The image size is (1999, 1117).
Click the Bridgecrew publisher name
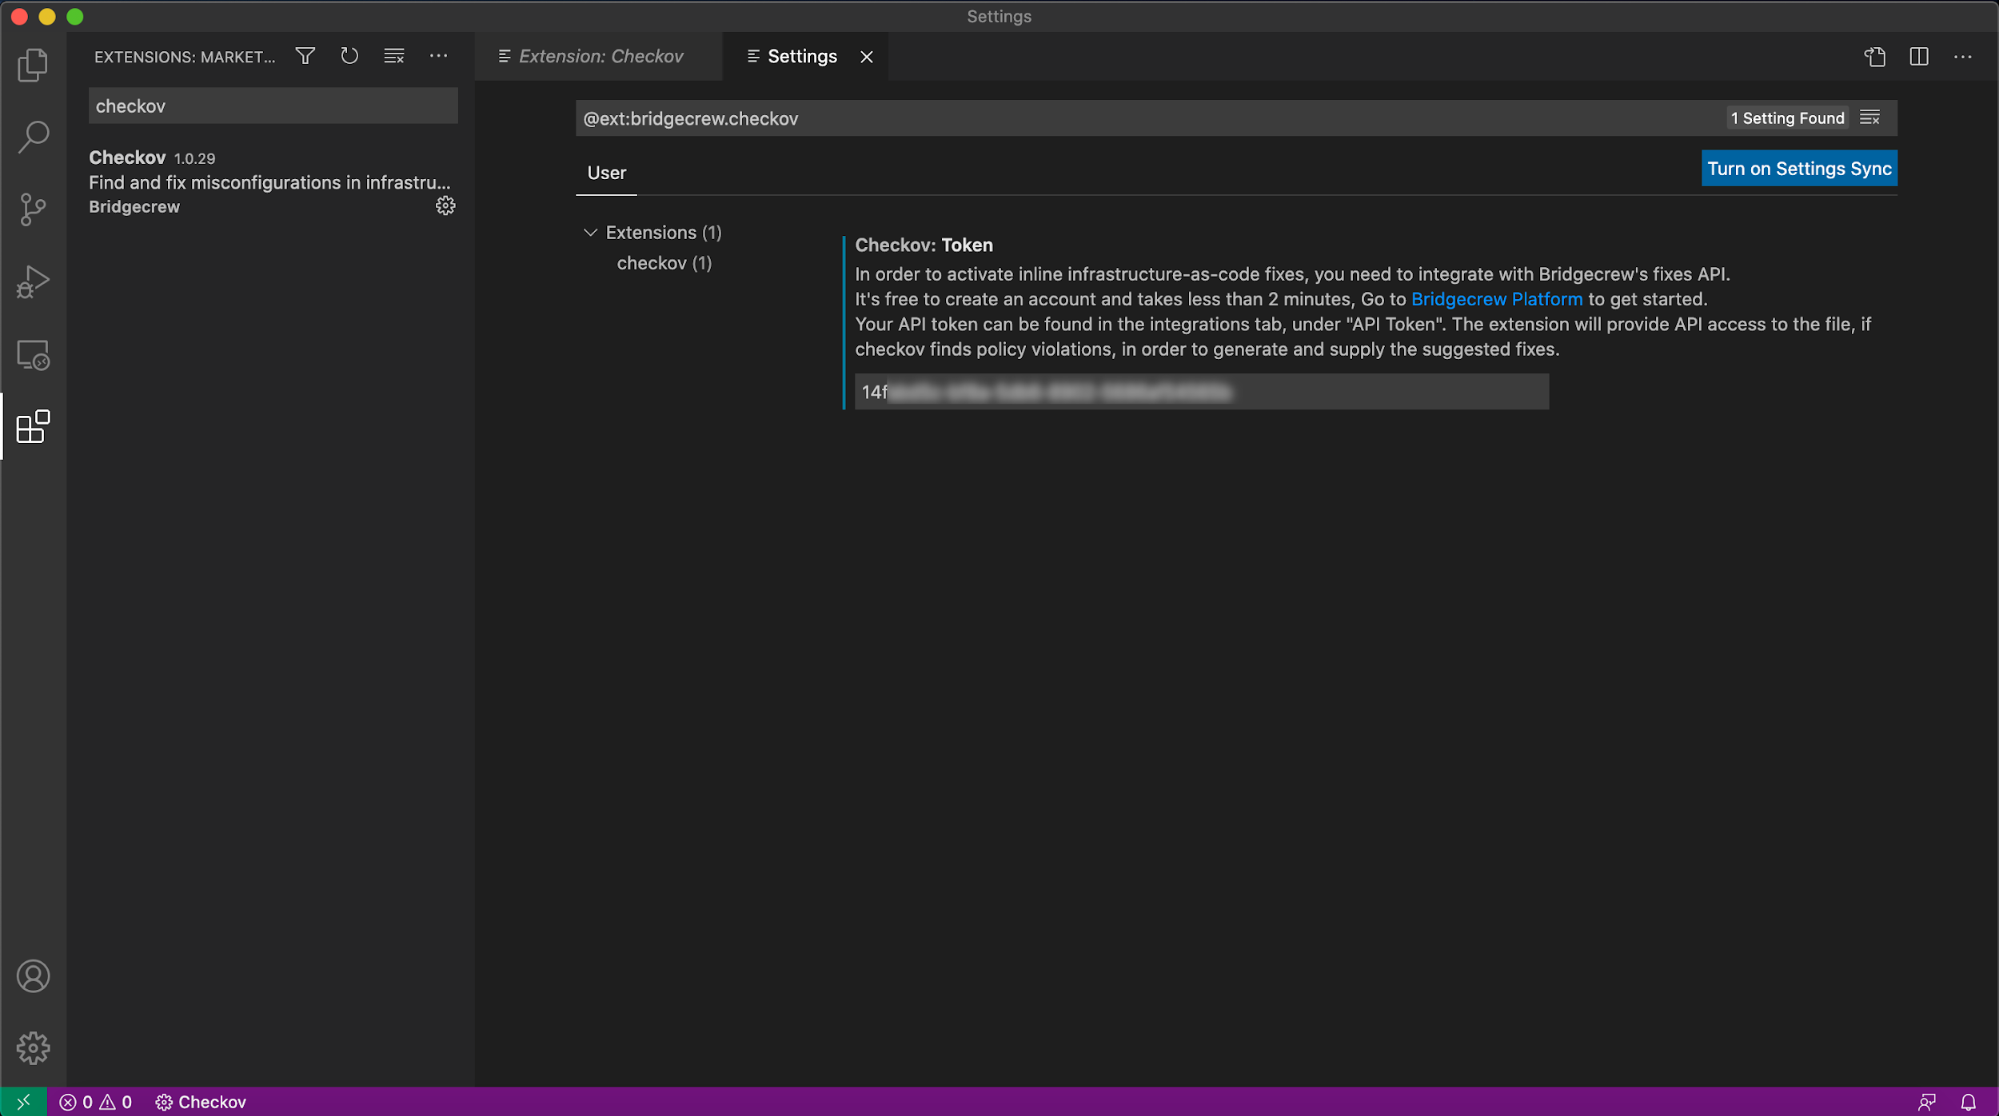click(x=134, y=207)
